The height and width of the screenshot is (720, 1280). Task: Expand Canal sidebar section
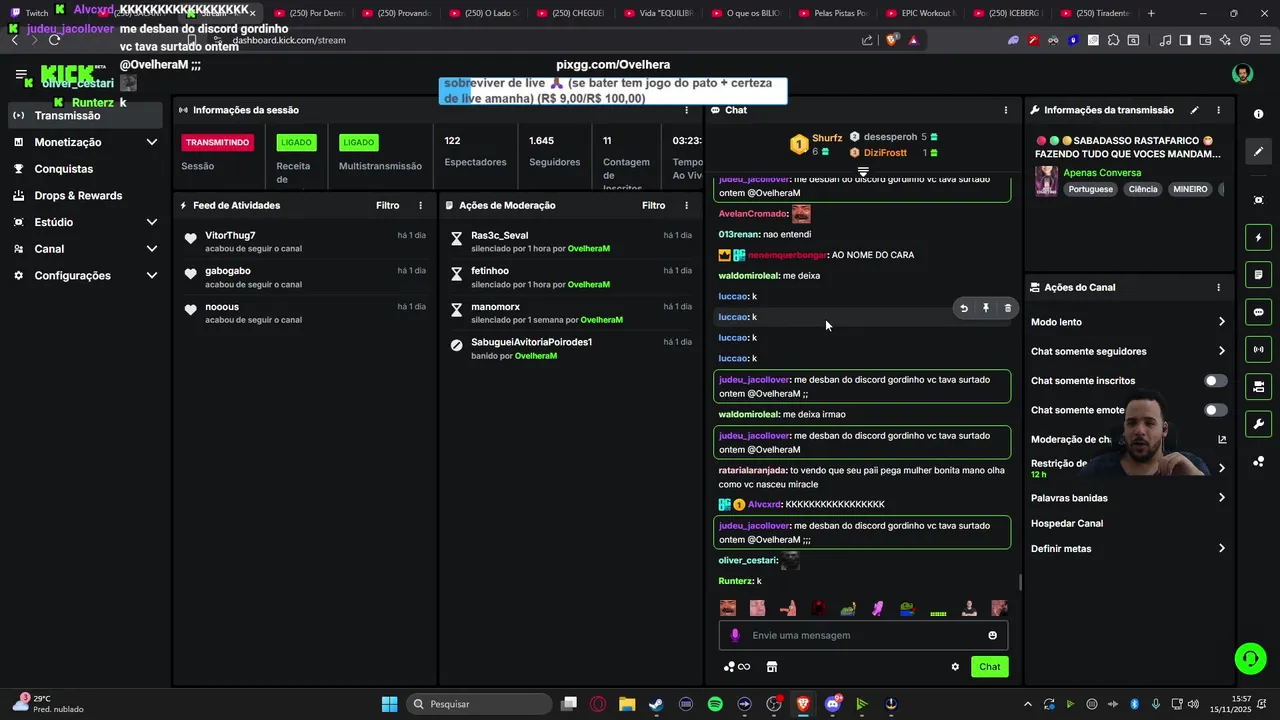click(x=152, y=249)
